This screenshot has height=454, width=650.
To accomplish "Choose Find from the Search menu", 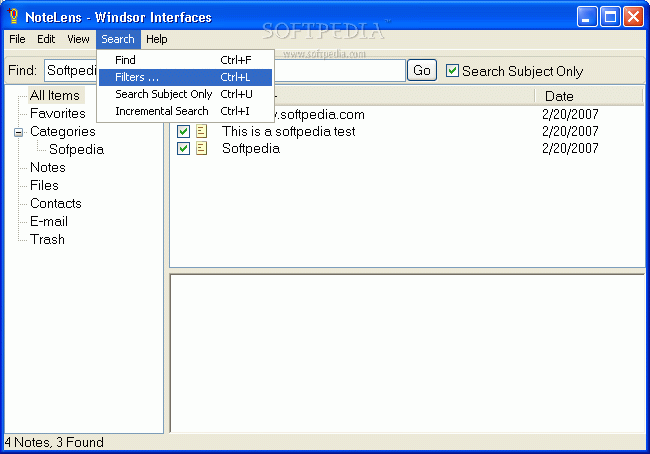I will 185,60.
